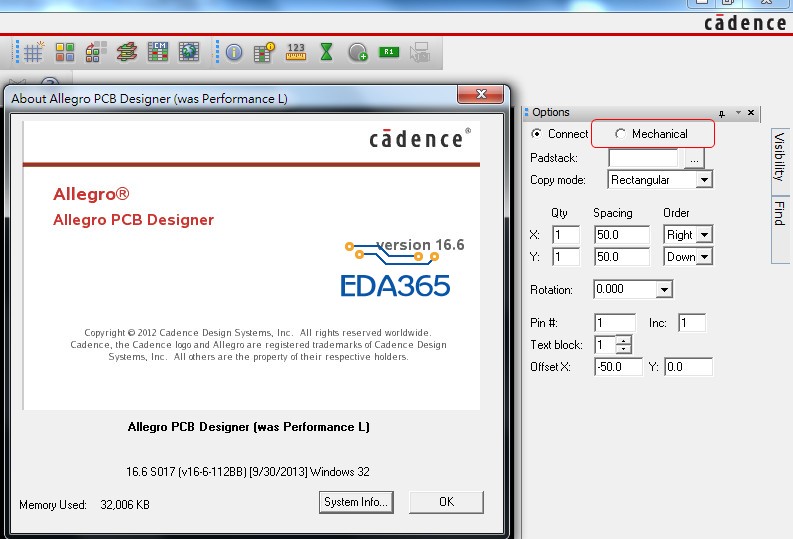Click the Text block value field
Viewport: 793px width, 539px height.
[605, 345]
